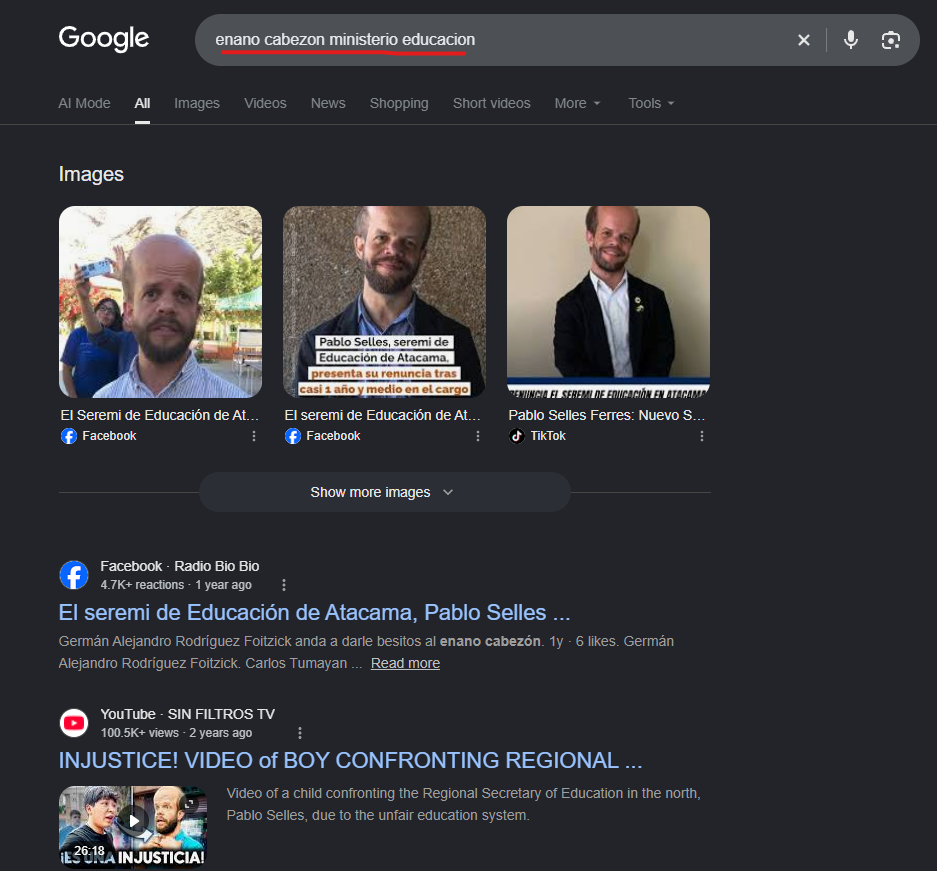Open first image title 'El Seremi de Educación de At...'
Viewport: 937px width, 871px height.
(160, 415)
